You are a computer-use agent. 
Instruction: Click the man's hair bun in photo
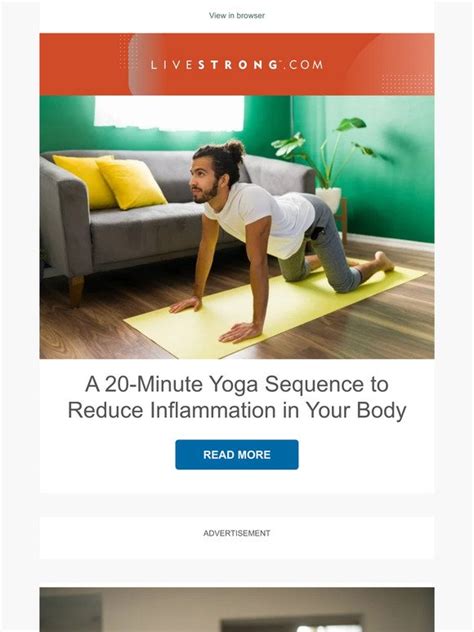(235, 150)
